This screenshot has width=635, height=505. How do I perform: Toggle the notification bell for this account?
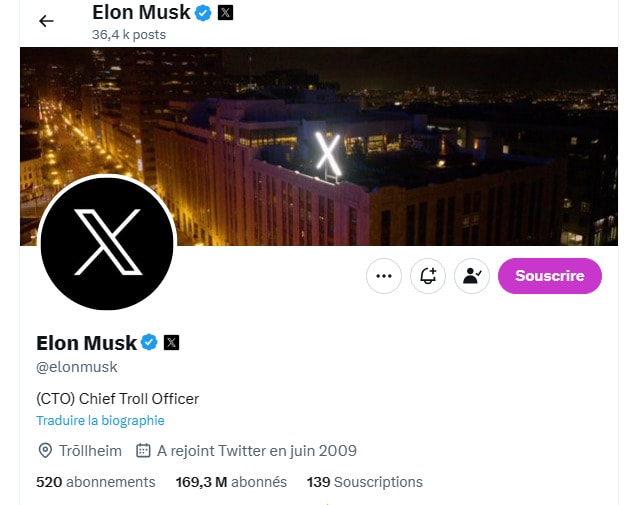pyautogui.click(x=428, y=276)
